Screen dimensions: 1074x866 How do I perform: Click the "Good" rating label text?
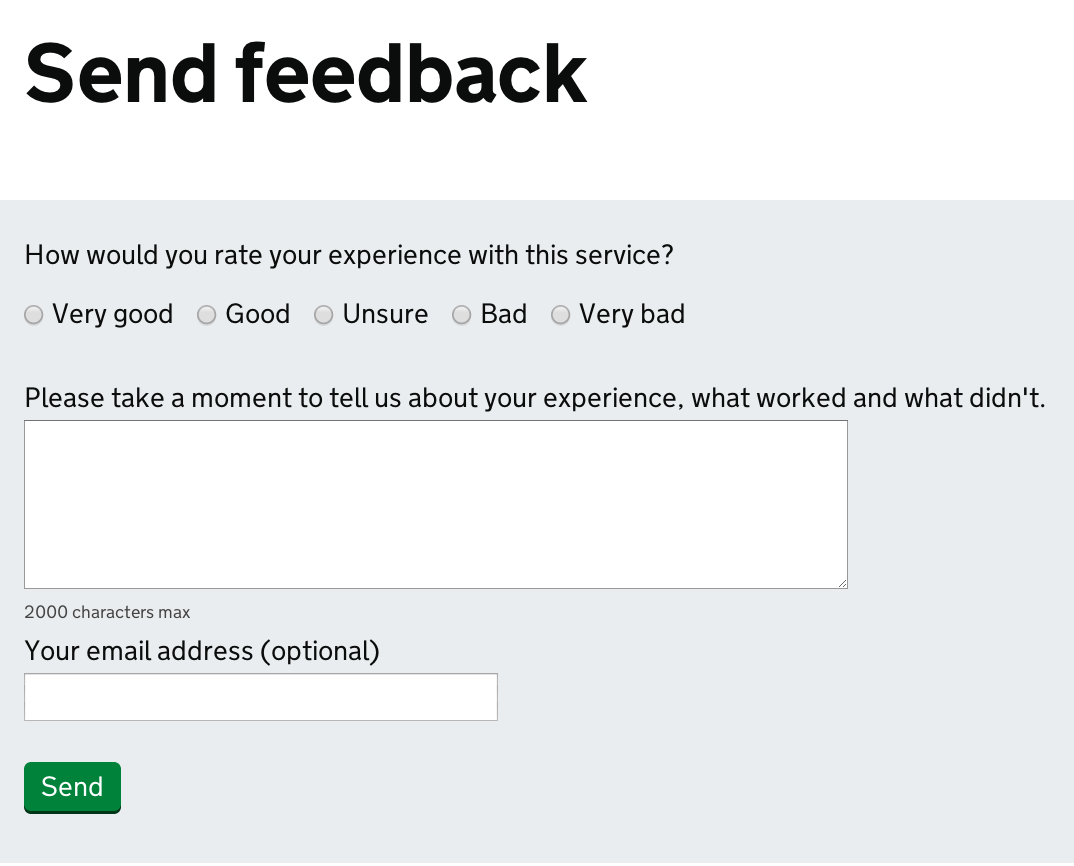point(258,314)
